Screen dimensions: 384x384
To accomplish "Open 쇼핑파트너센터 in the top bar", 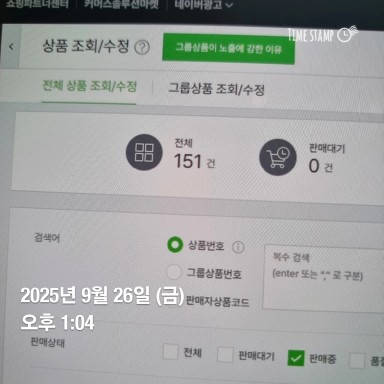I will point(37,4).
